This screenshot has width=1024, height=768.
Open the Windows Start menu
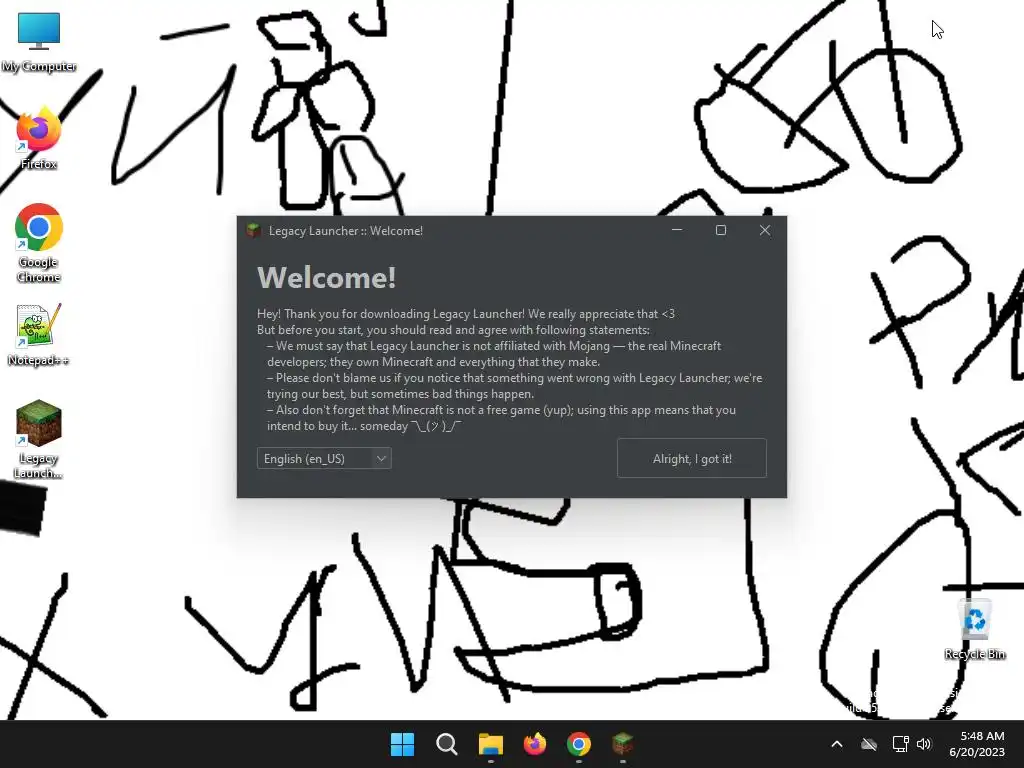[402, 744]
